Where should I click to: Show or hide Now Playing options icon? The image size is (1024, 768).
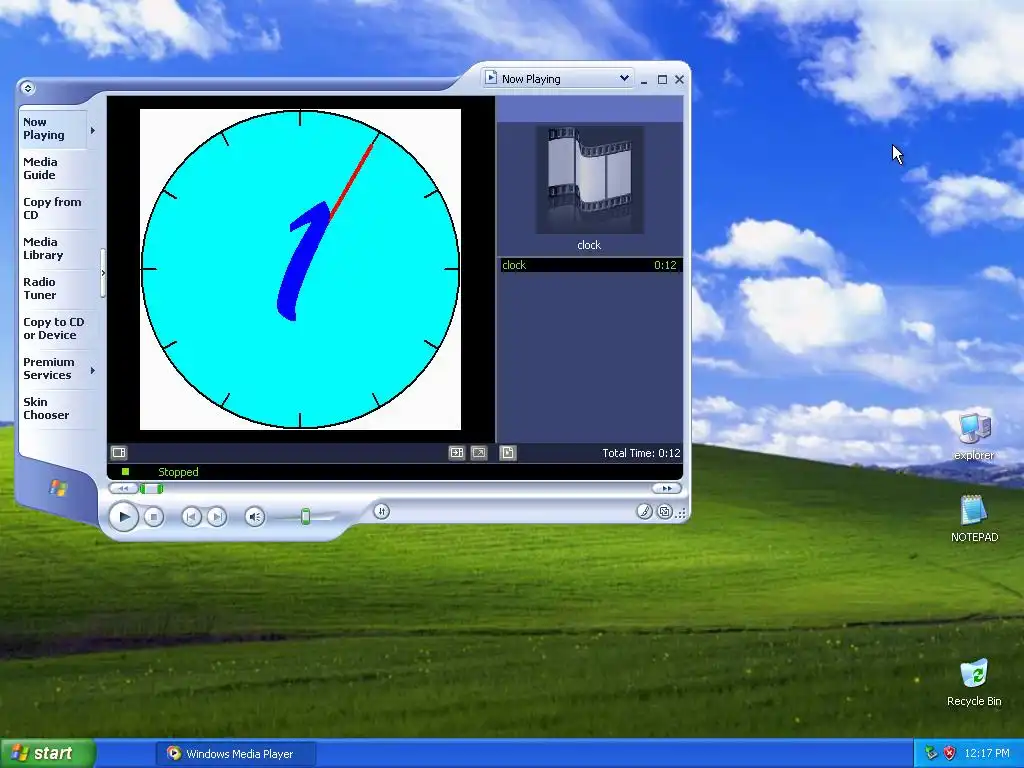click(x=119, y=452)
